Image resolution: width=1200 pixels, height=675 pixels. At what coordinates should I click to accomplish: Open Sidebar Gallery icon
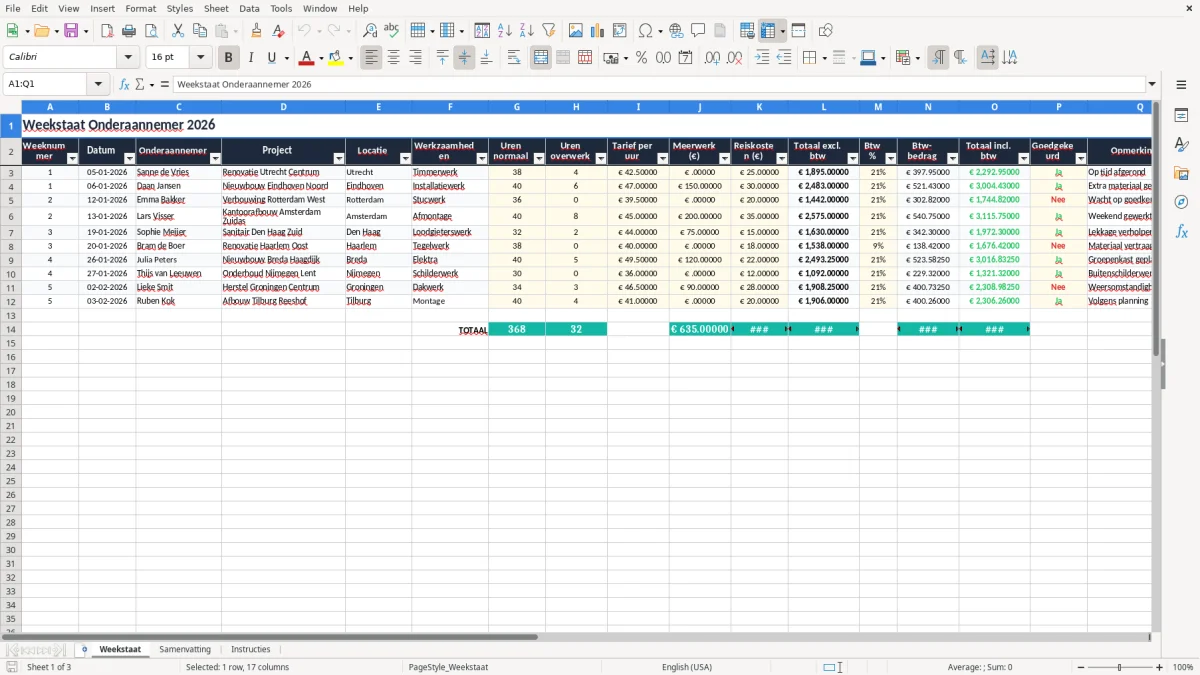pos(1181,173)
